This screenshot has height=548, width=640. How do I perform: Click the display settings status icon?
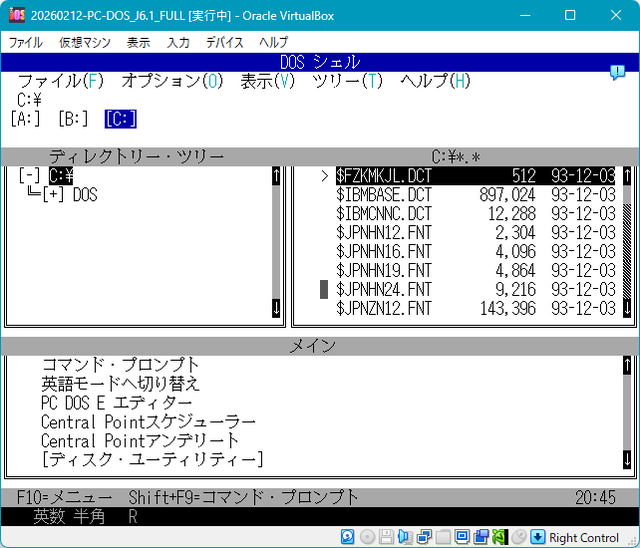point(461,538)
